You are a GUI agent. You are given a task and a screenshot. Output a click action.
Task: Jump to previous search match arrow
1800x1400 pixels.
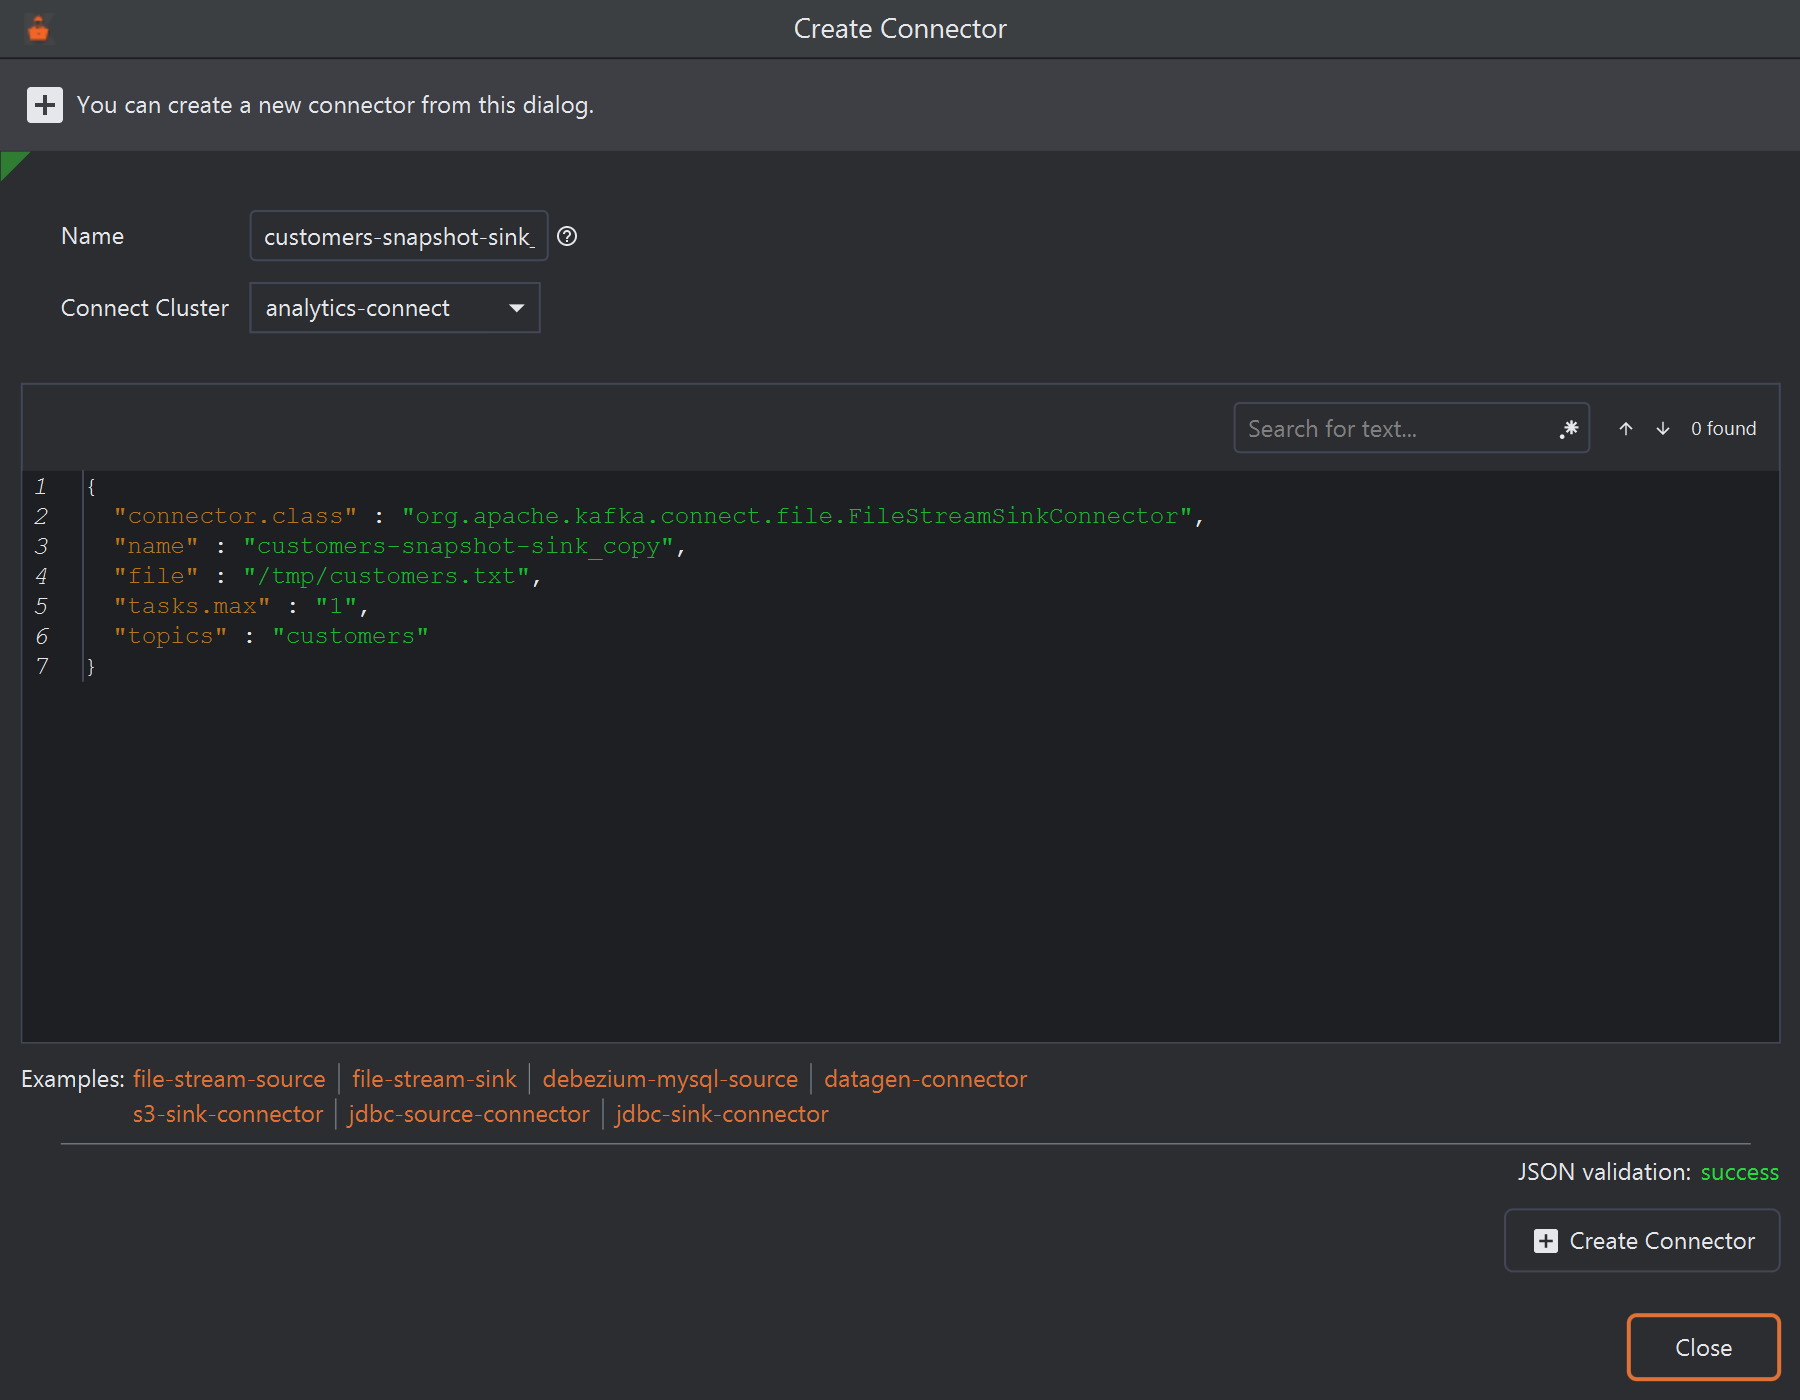[1626, 429]
